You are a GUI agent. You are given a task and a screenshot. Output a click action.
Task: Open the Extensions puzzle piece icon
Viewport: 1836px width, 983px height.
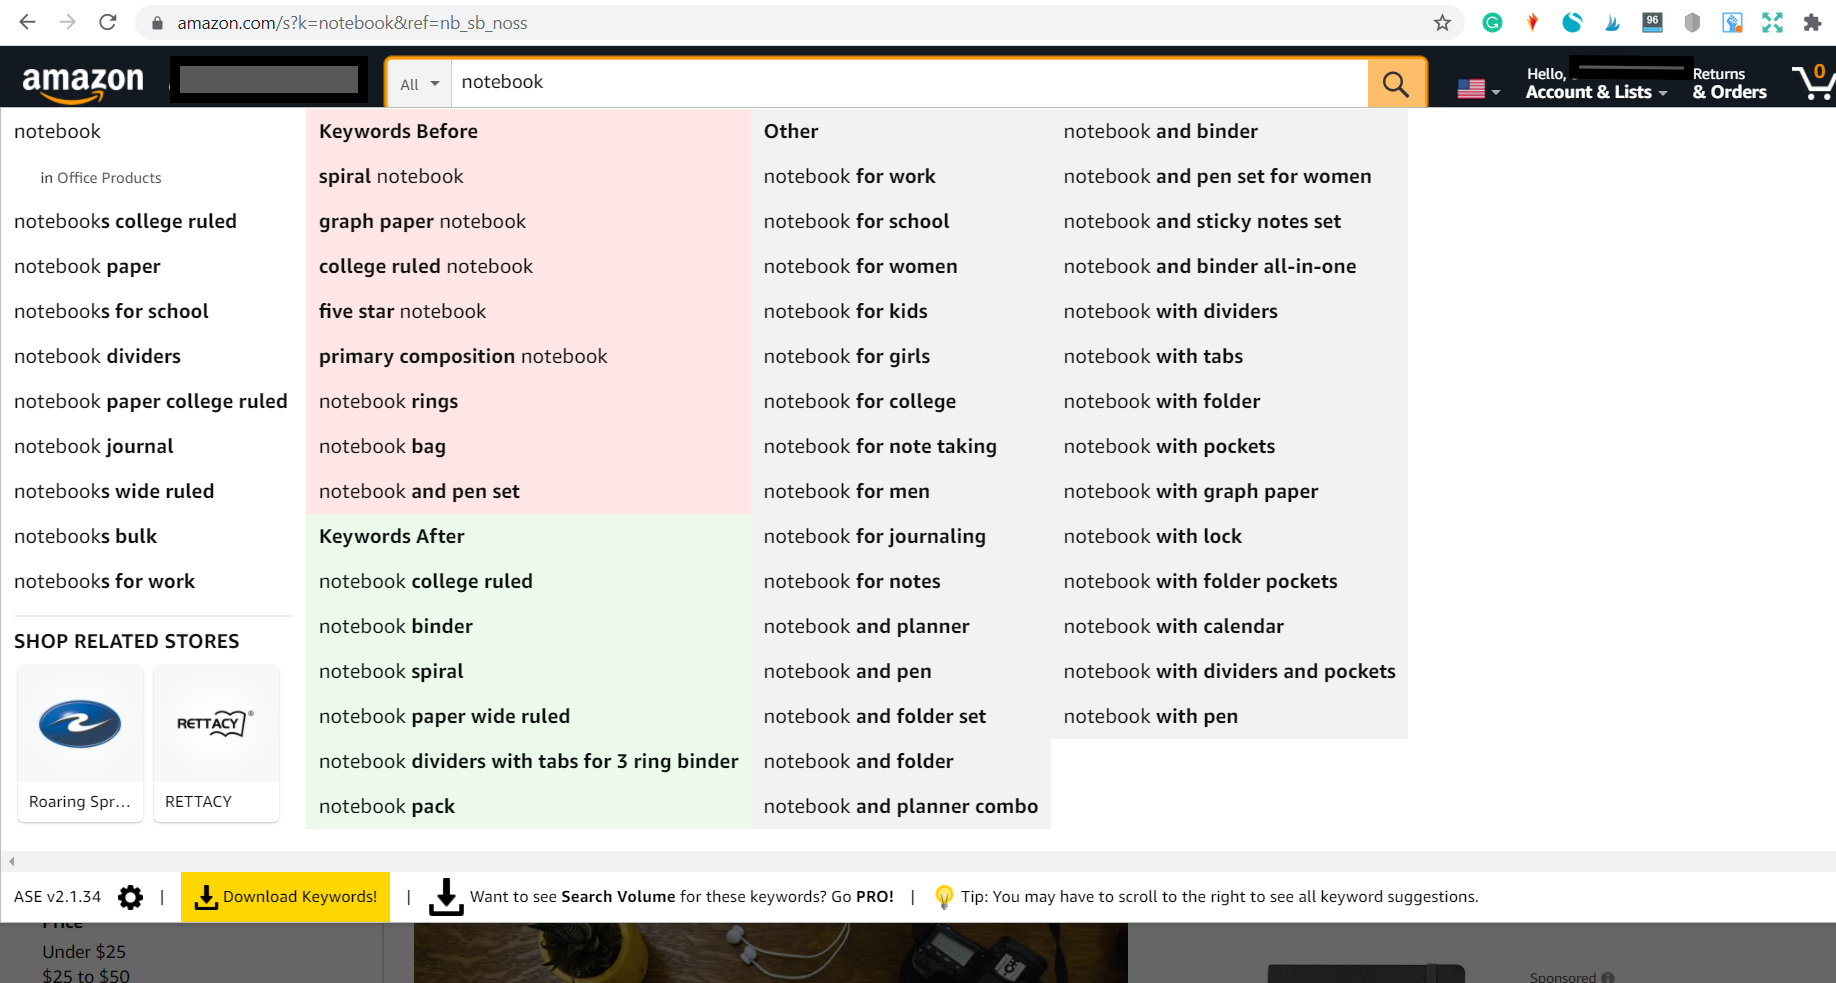click(x=1812, y=23)
